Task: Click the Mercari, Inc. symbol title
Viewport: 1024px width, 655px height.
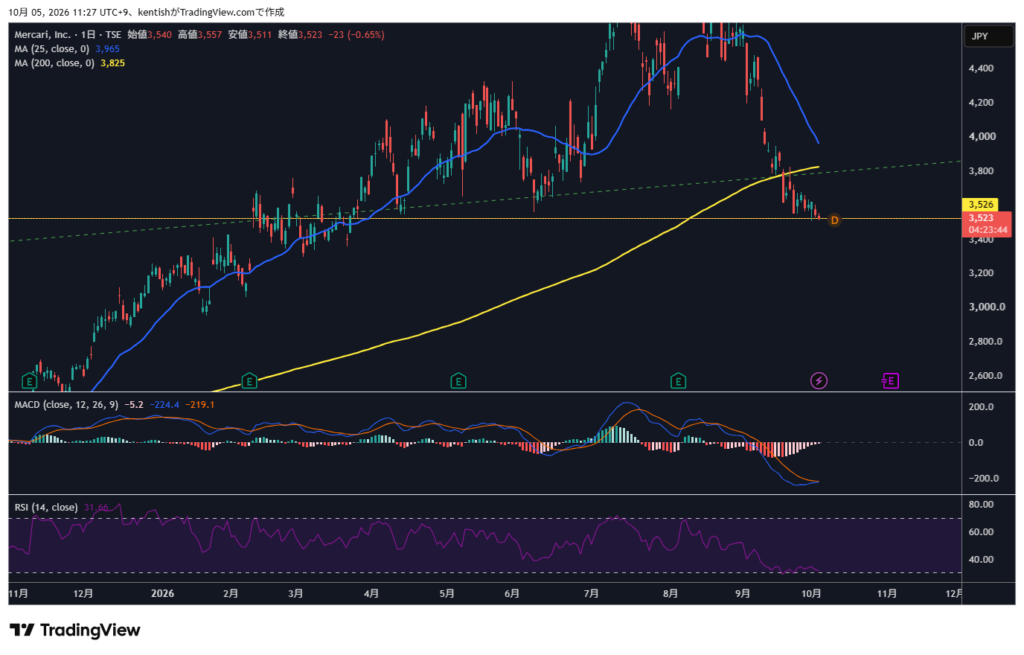Action: point(42,35)
